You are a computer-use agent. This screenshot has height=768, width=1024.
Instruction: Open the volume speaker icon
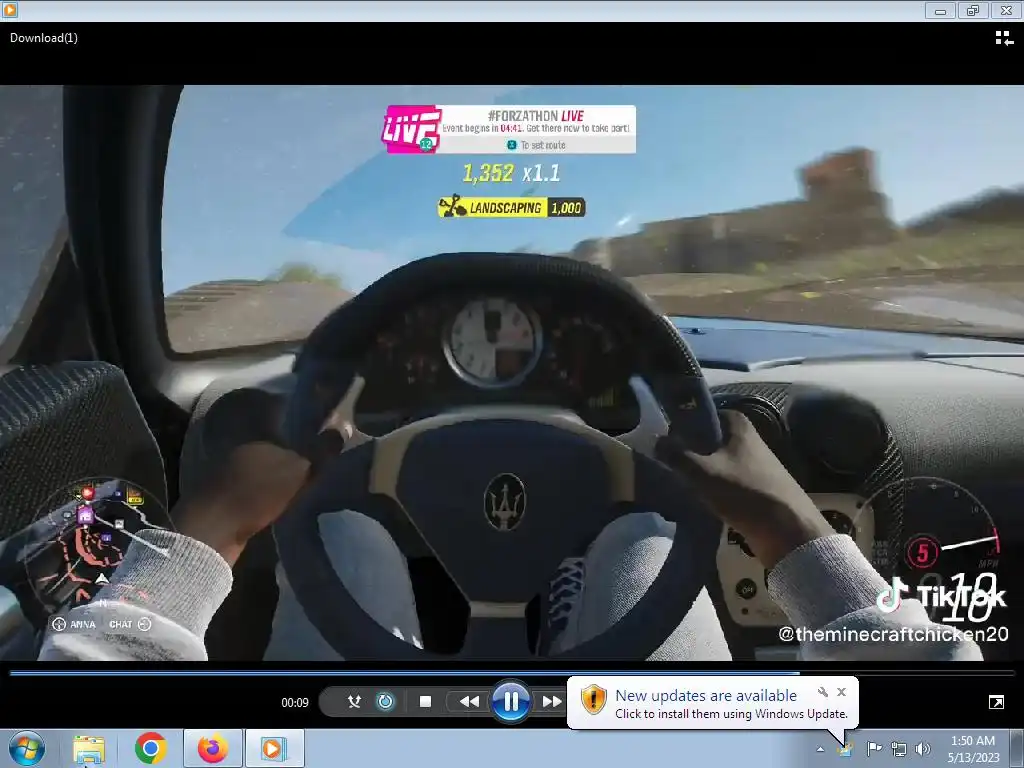[x=923, y=749]
